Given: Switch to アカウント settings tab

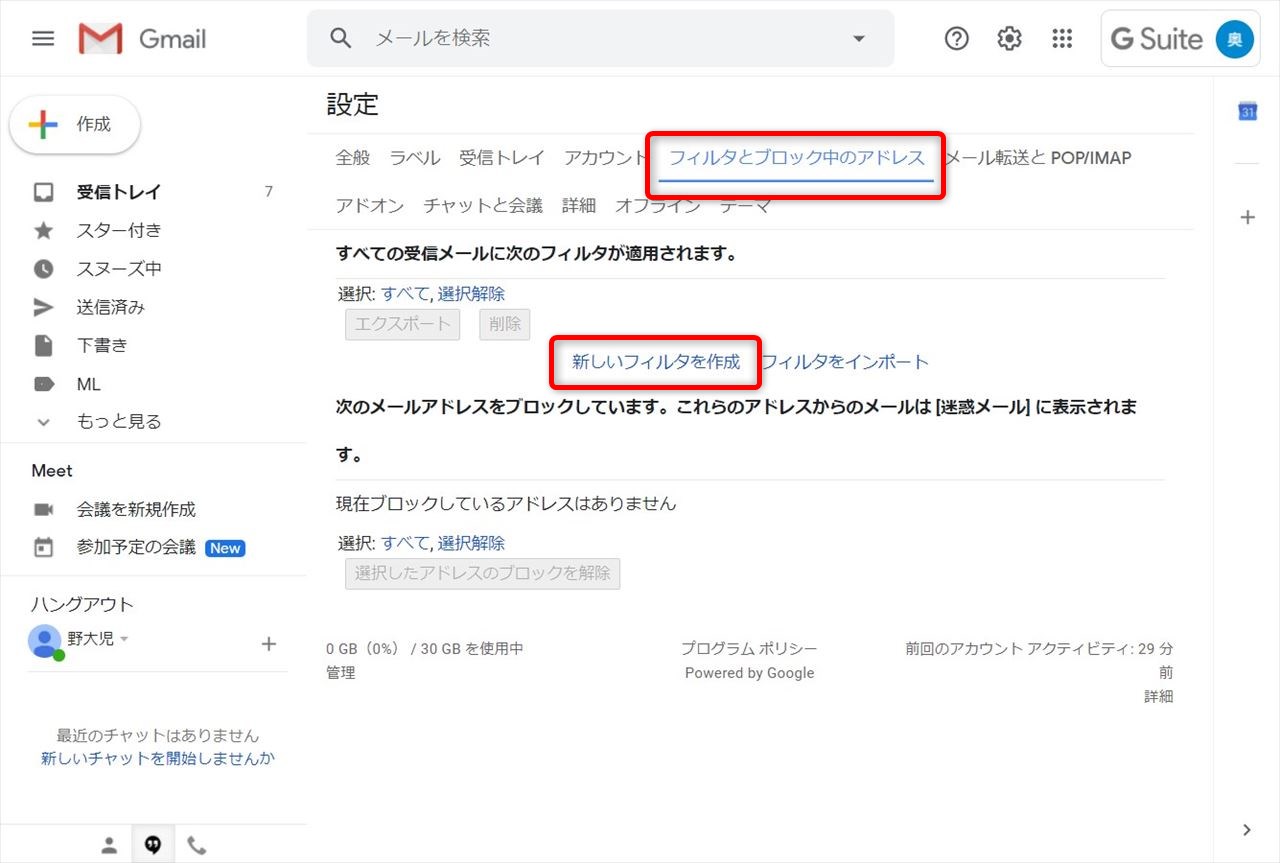Looking at the screenshot, I should [x=606, y=158].
